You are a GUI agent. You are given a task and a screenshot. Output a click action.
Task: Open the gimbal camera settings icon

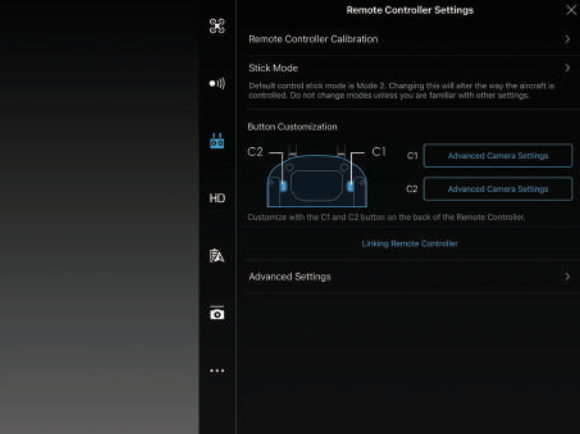click(217, 313)
